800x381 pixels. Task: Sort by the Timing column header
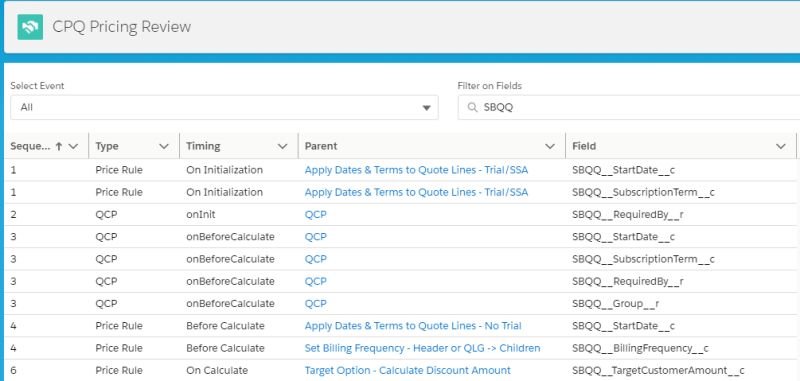coord(203,146)
